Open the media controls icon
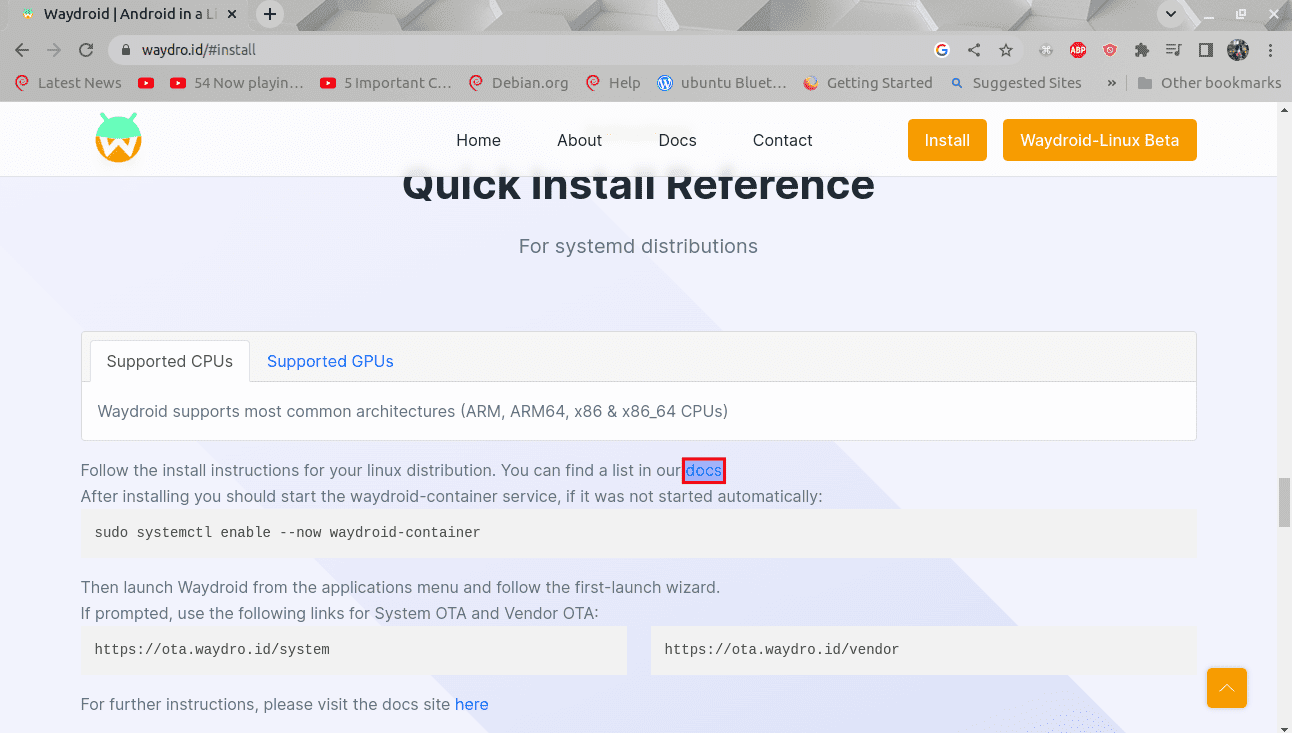Image resolution: width=1292 pixels, height=733 pixels. [x=1173, y=50]
